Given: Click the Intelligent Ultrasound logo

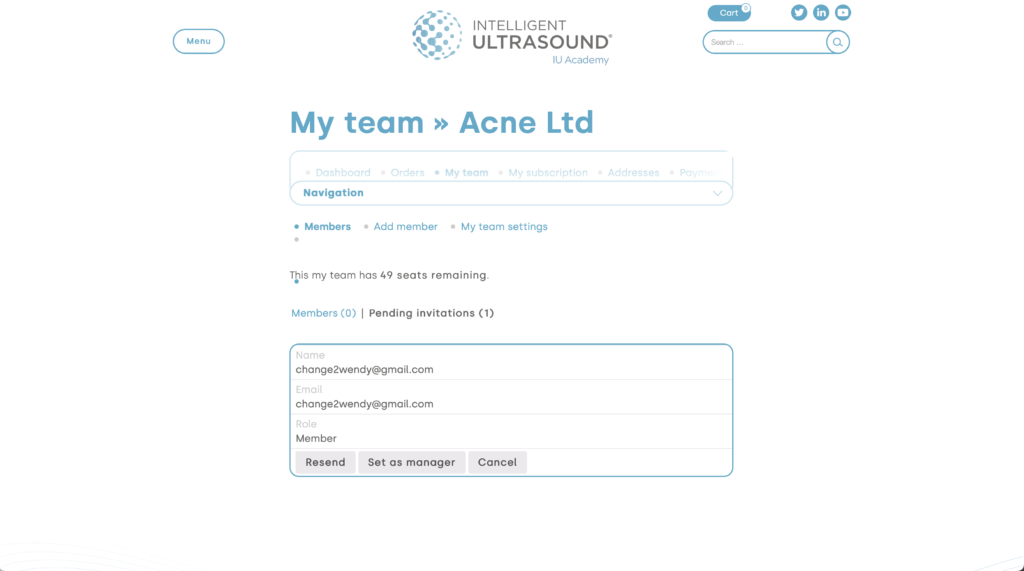Looking at the screenshot, I should 511,36.
